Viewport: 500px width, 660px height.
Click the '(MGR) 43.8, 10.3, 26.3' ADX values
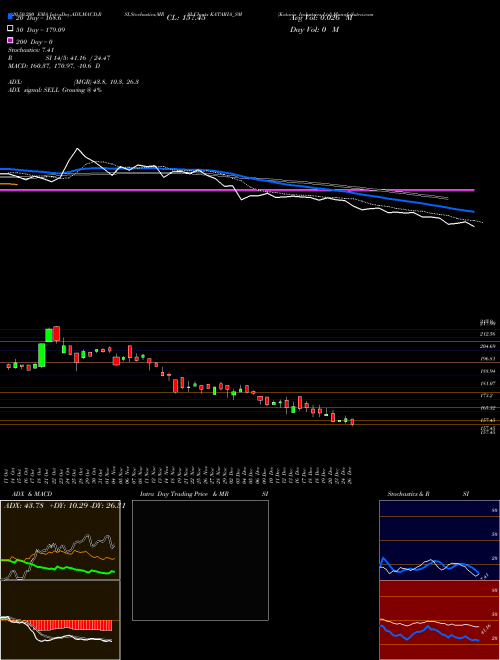[x=106, y=82]
